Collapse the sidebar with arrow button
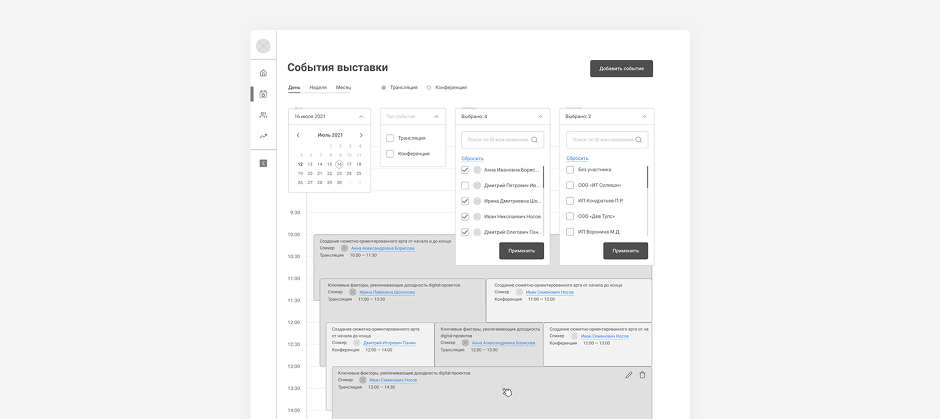 pyautogui.click(x=263, y=163)
